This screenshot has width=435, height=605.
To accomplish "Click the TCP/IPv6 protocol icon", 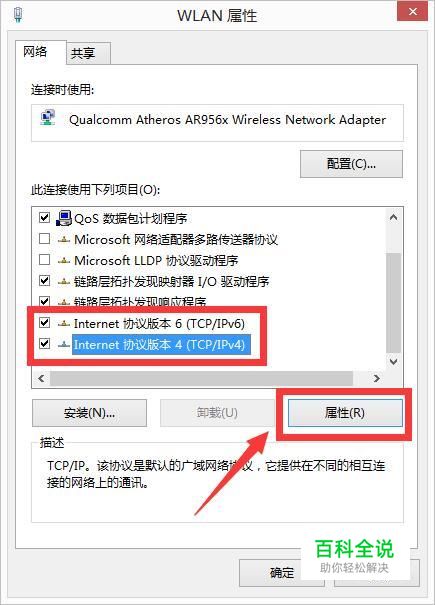I will point(64,324).
